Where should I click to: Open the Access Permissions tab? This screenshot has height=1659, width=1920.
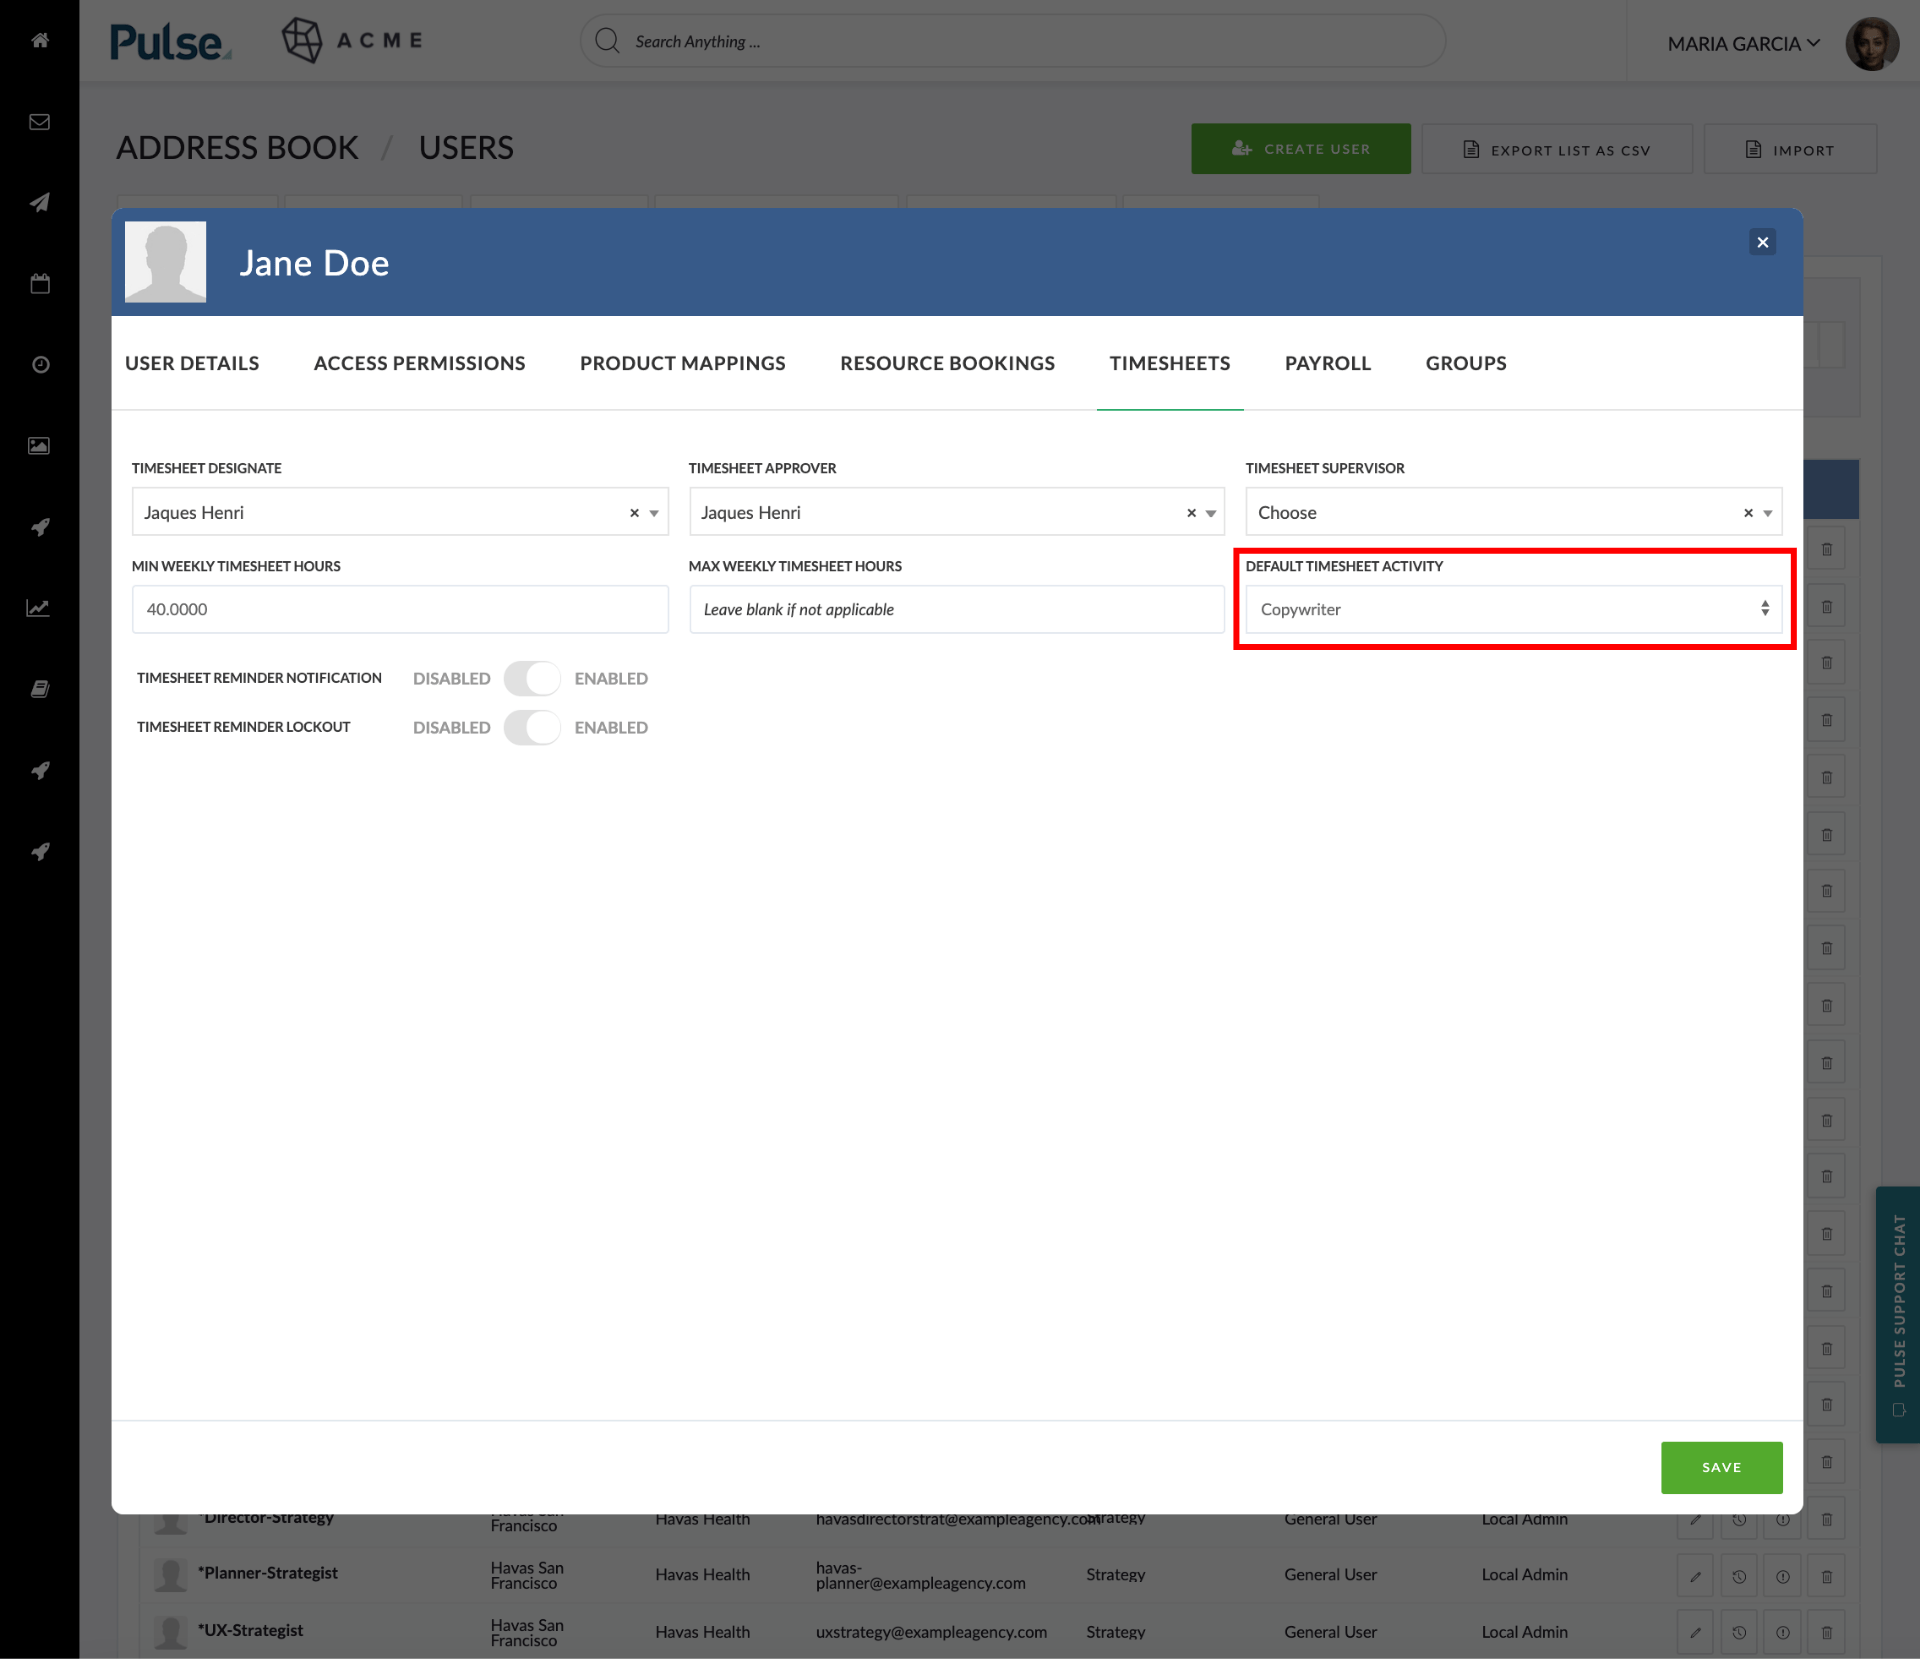(x=419, y=363)
